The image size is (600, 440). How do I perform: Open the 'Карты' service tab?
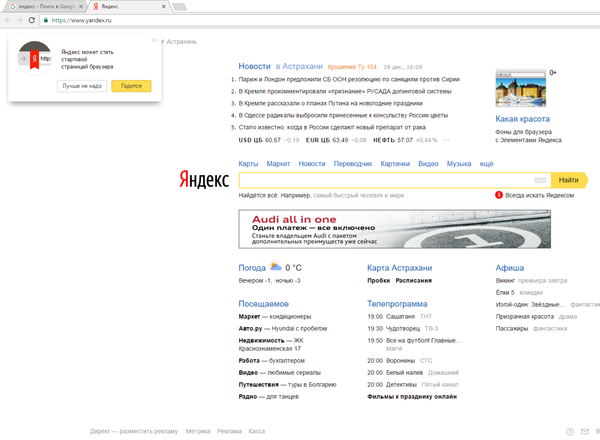[248, 163]
